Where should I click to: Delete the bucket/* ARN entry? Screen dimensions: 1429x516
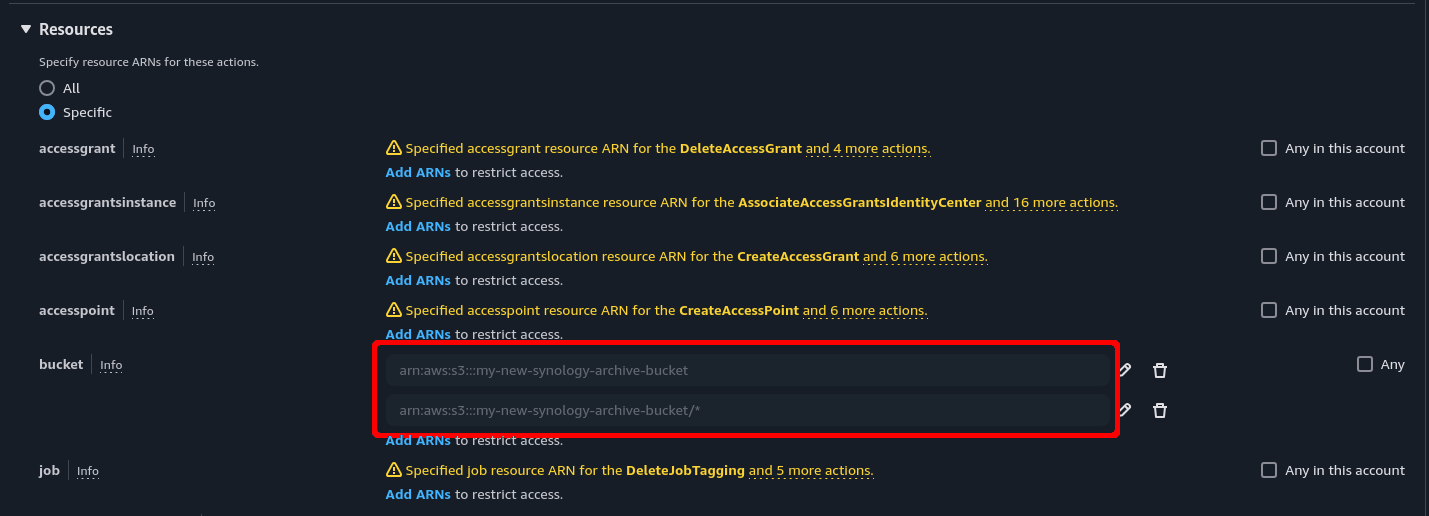click(1160, 410)
